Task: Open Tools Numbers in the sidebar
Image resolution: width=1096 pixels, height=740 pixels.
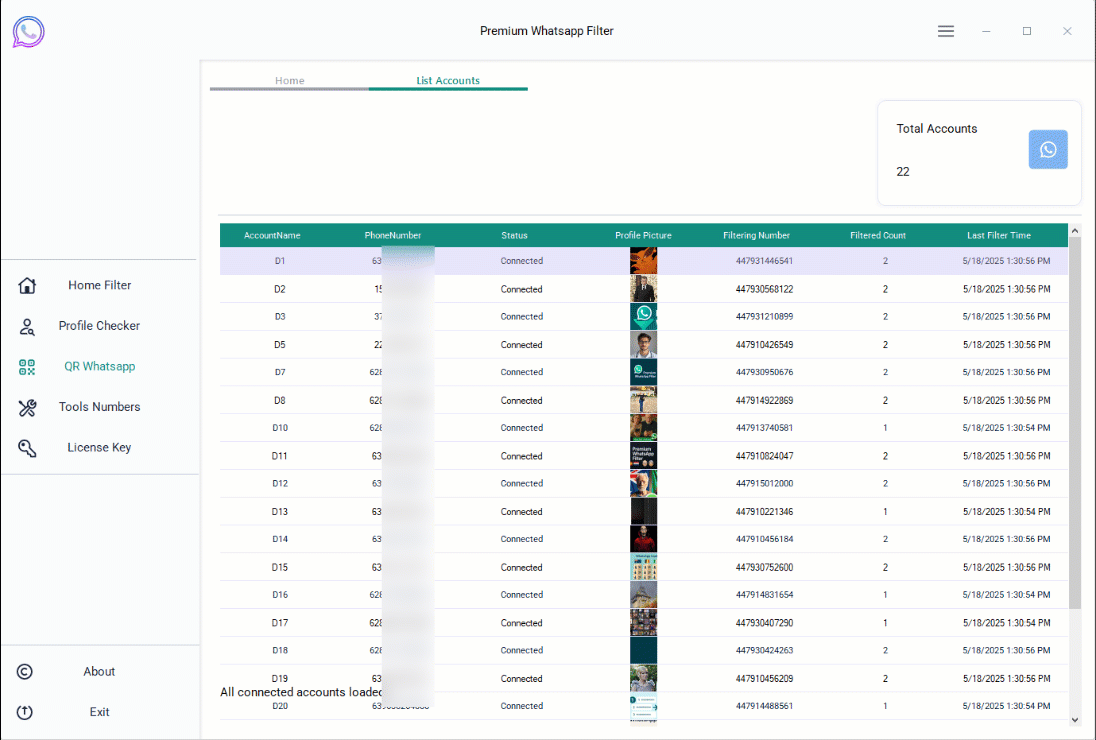Action: pos(99,407)
